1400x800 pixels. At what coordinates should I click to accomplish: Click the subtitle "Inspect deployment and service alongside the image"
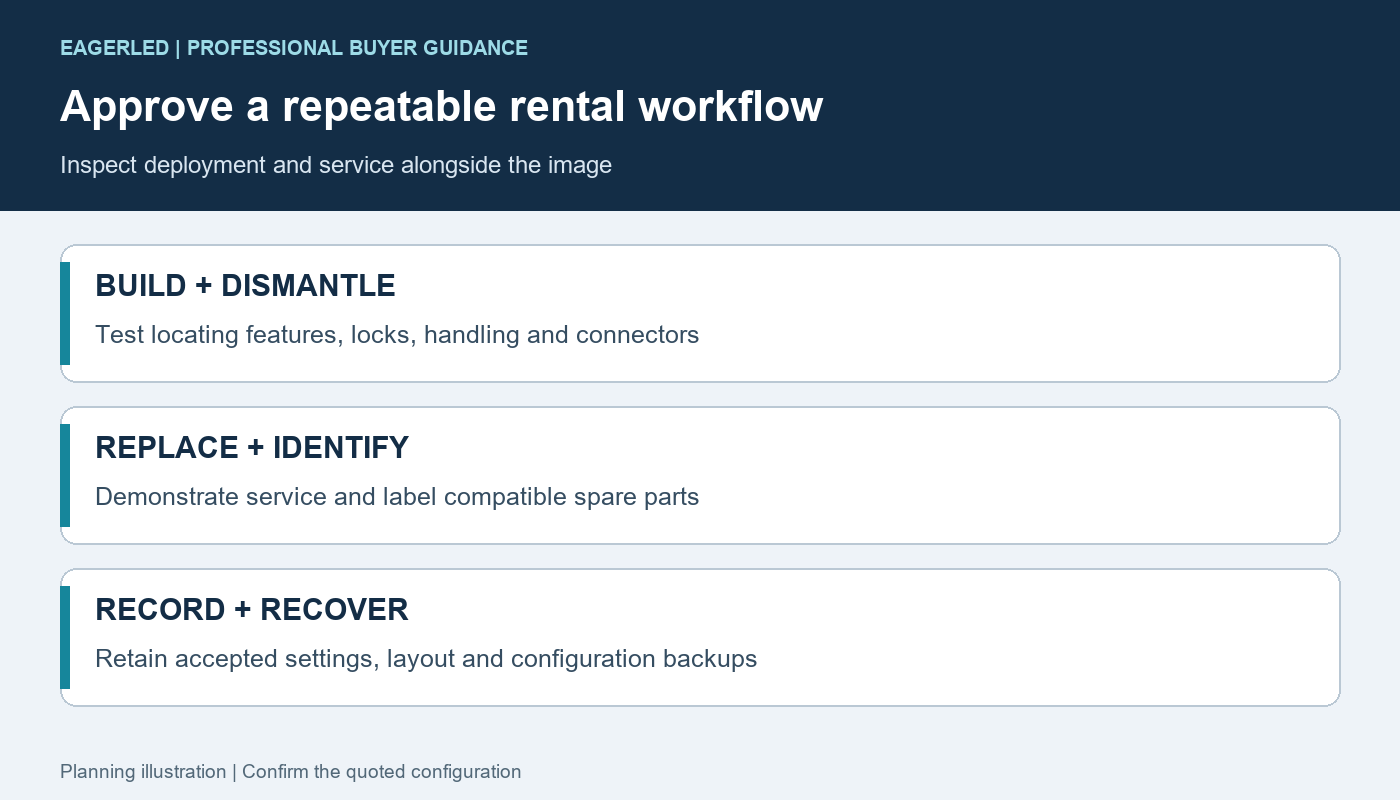pos(336,165)
